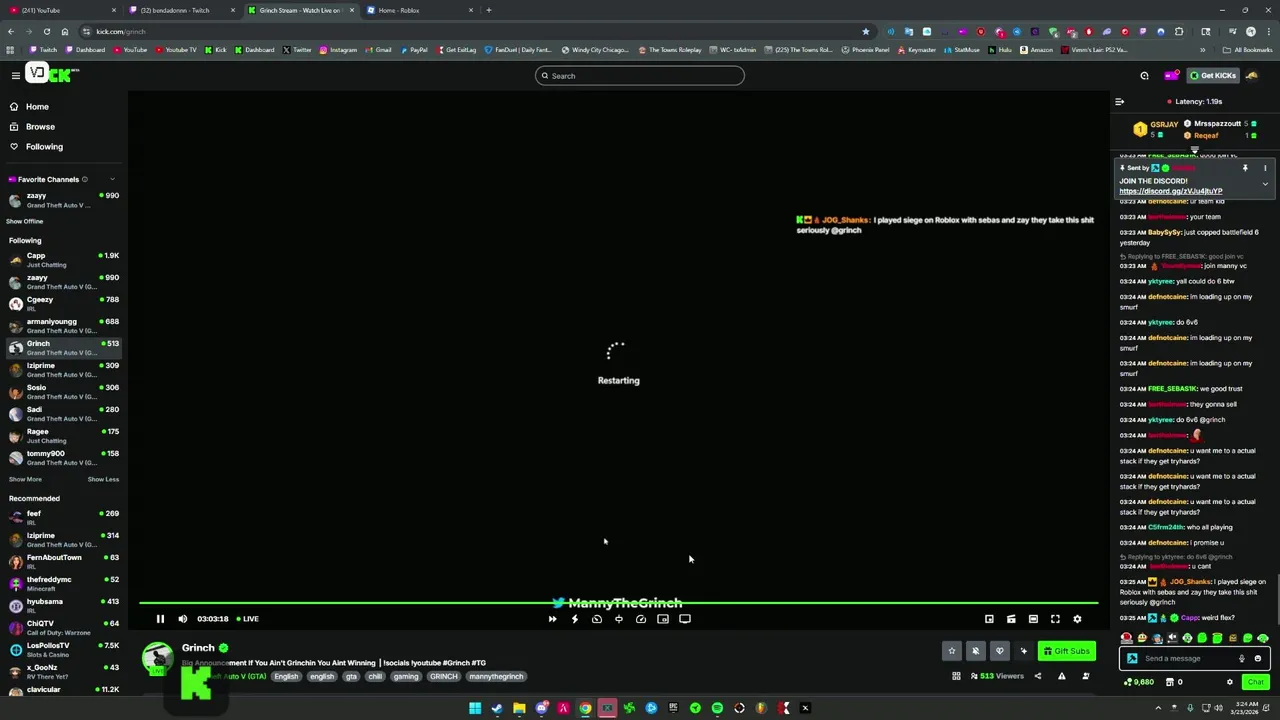1280x720 pixels.
Task: Open video player settings gear
Action: (1077, 619)
